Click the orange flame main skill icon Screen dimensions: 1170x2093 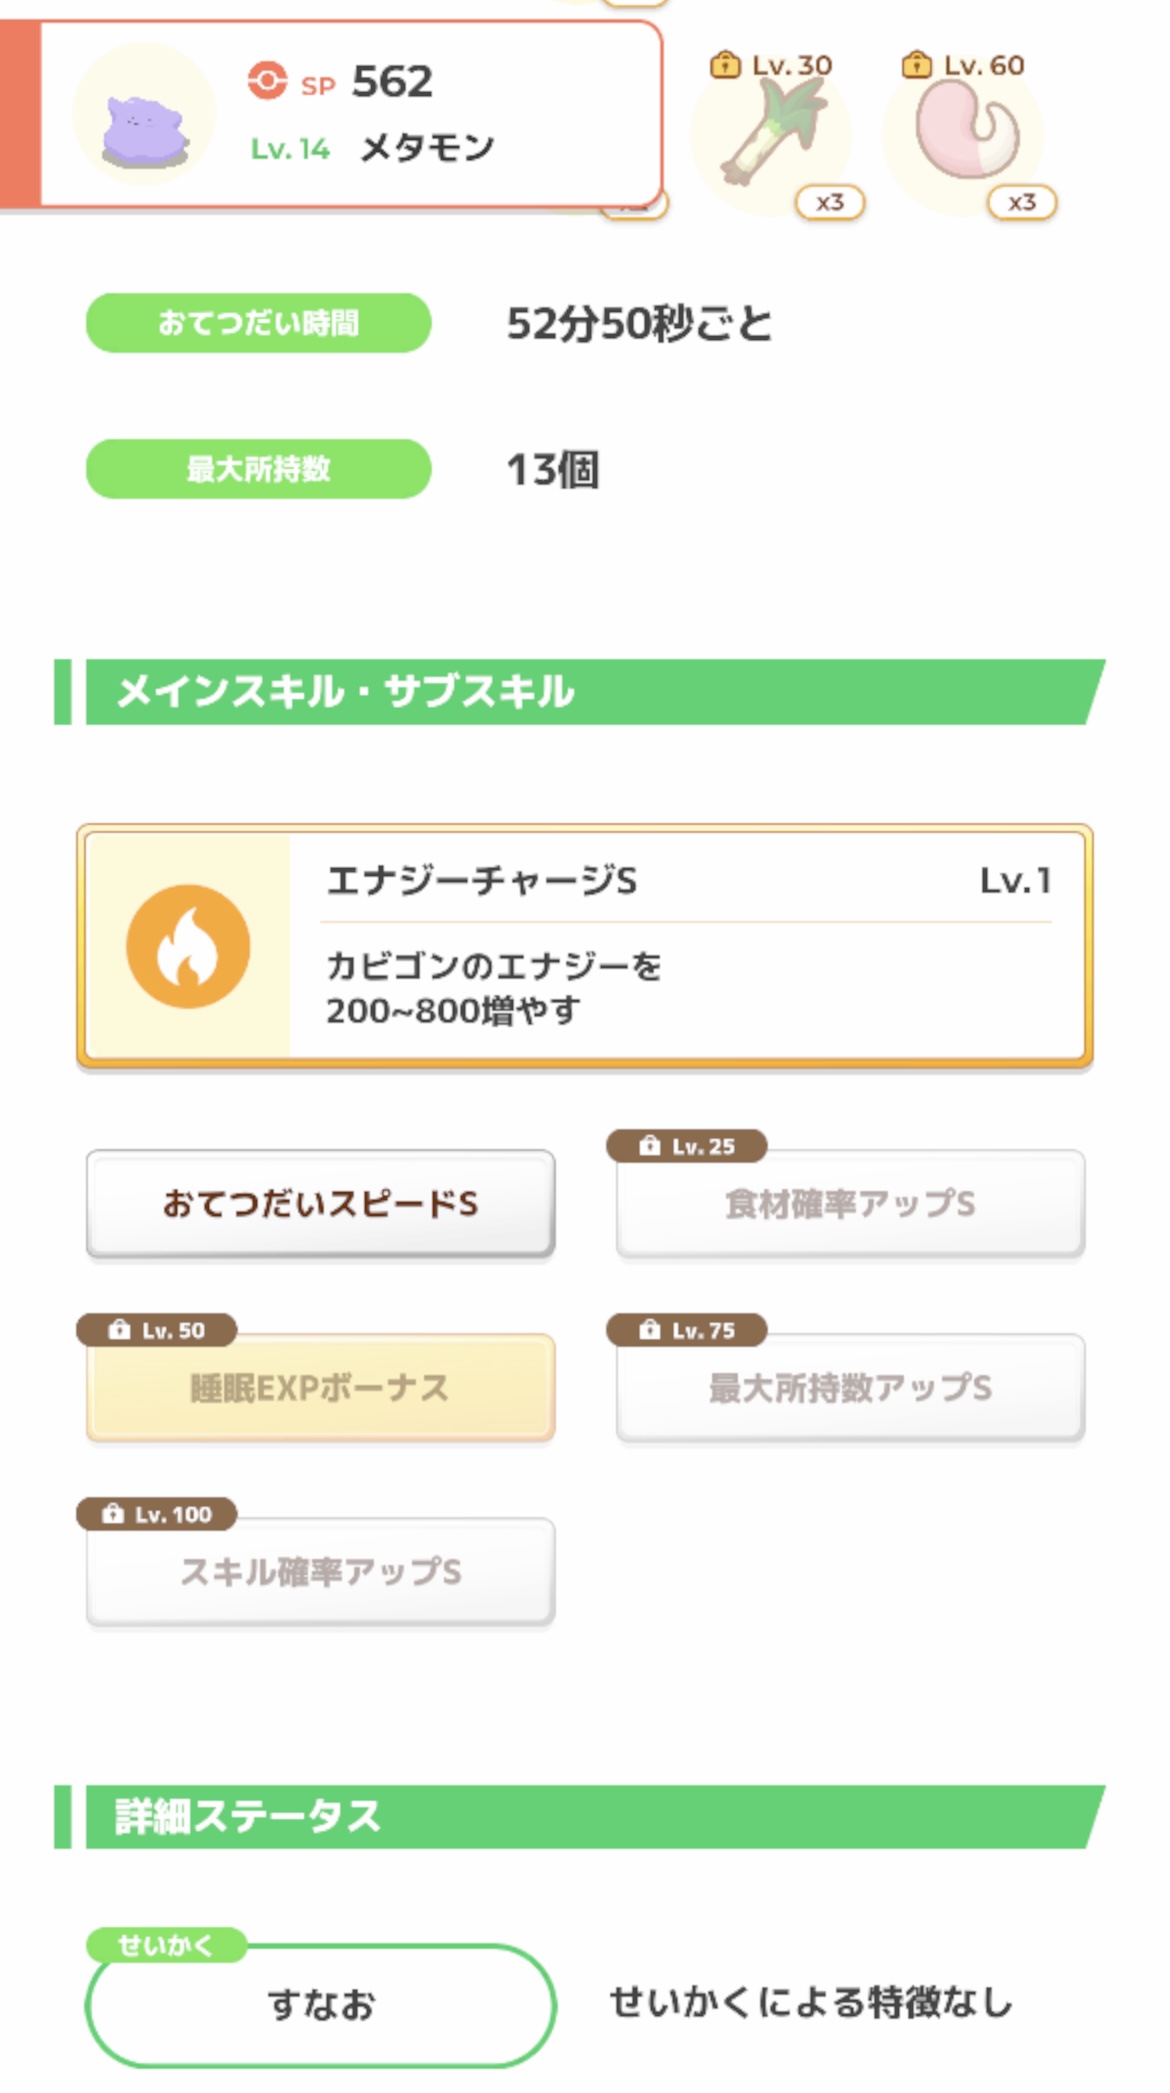click(x=188, y=946)
